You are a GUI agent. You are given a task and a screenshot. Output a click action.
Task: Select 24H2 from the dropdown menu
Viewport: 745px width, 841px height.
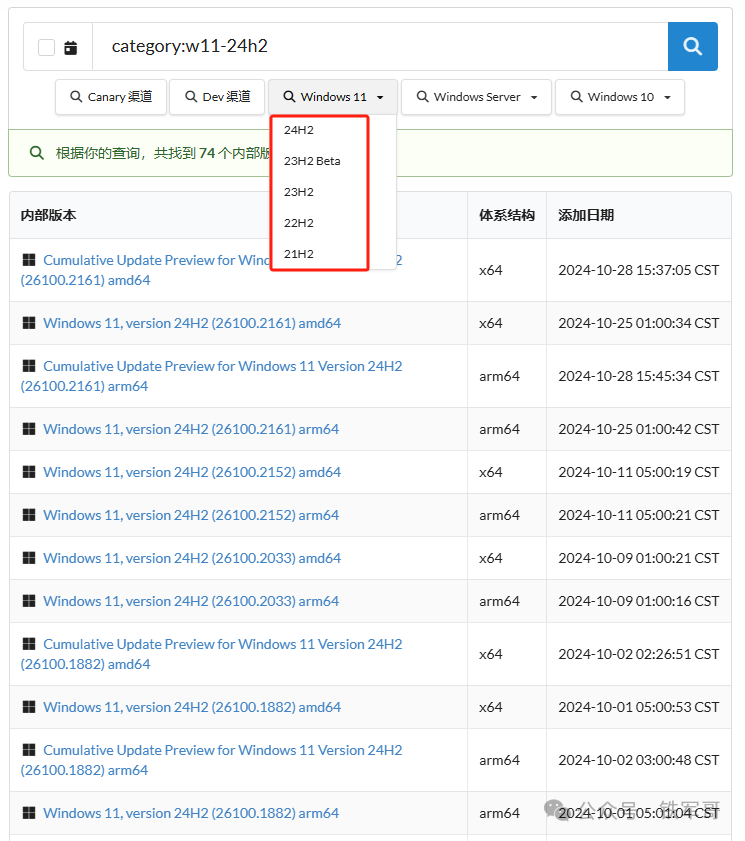299,130
